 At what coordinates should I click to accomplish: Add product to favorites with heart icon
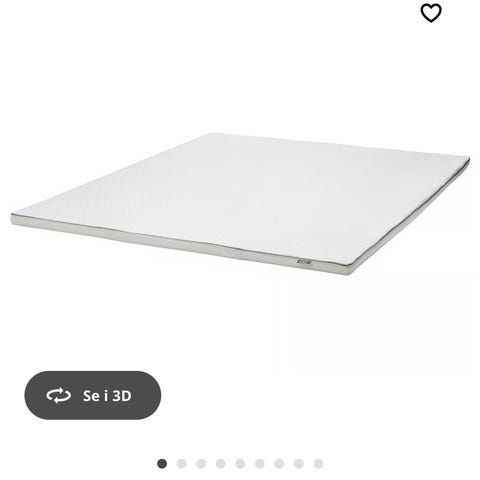pos(431,13)
